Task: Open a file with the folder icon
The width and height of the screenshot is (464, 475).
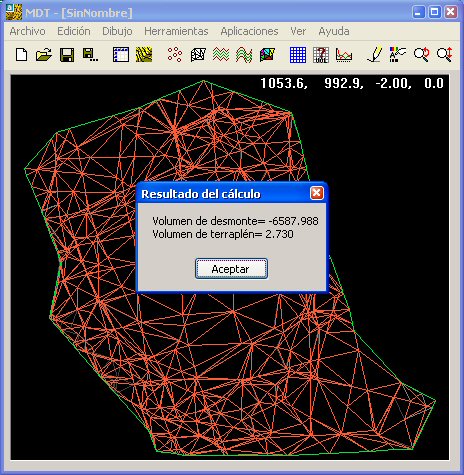Action: coord(44,55)
